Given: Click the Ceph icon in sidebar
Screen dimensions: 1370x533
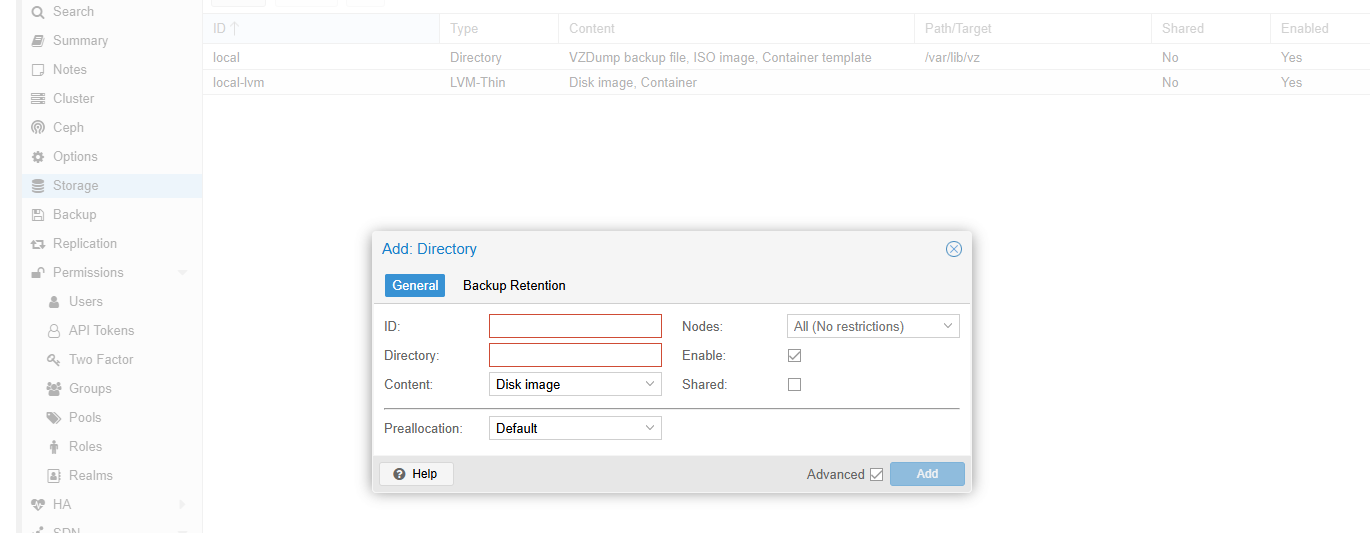Looking at the screenshot, I should coord(38,128).
